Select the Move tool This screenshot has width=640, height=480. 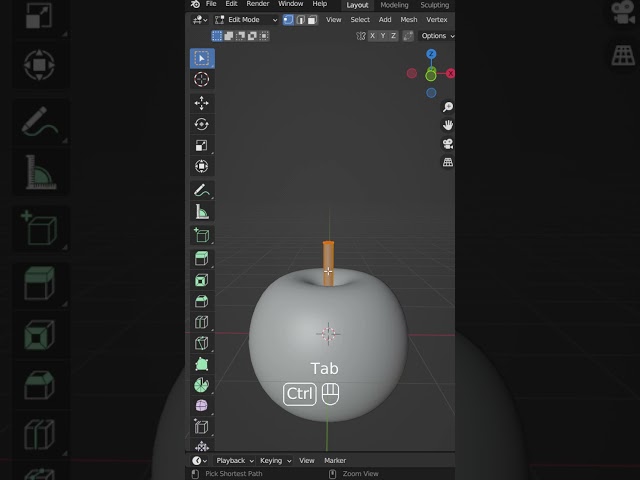202,103
